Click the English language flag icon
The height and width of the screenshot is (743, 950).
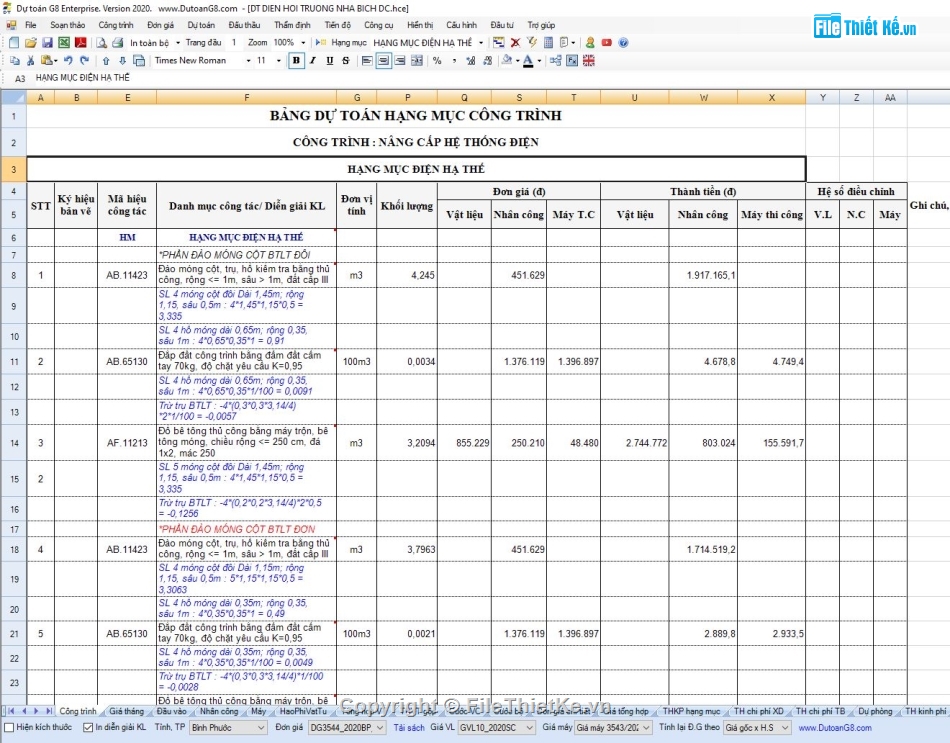pos(589,61)
